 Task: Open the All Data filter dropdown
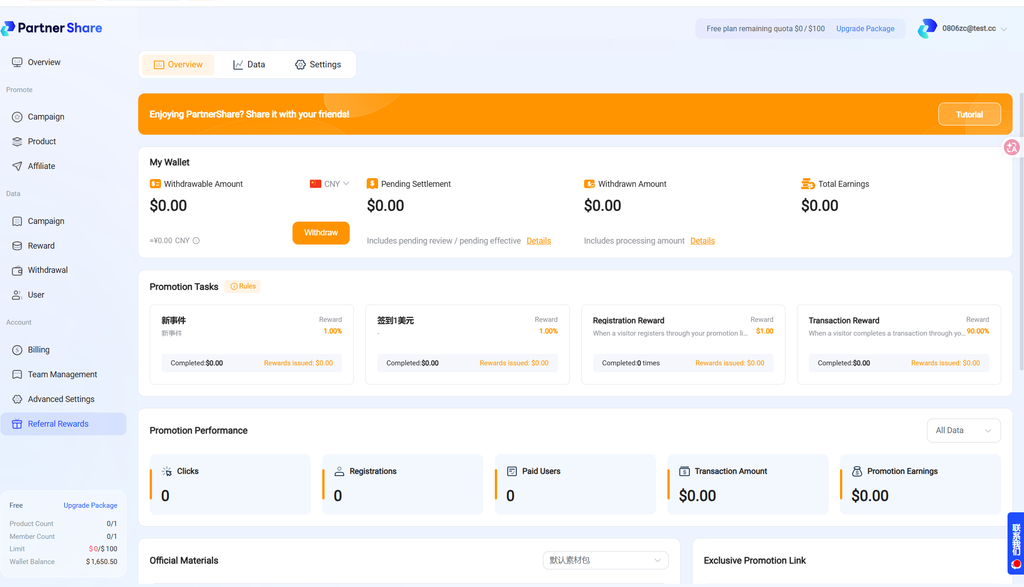963,430
